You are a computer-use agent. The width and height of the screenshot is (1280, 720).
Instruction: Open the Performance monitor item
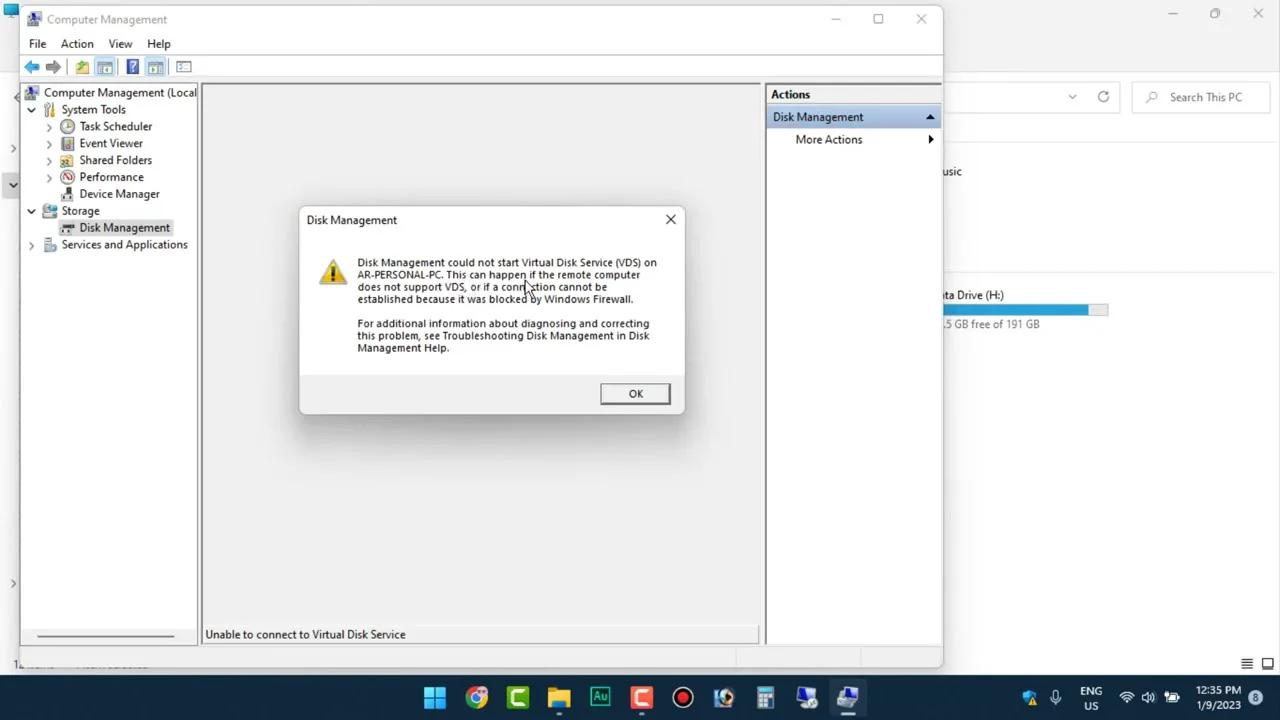click(x=111, y=177)
